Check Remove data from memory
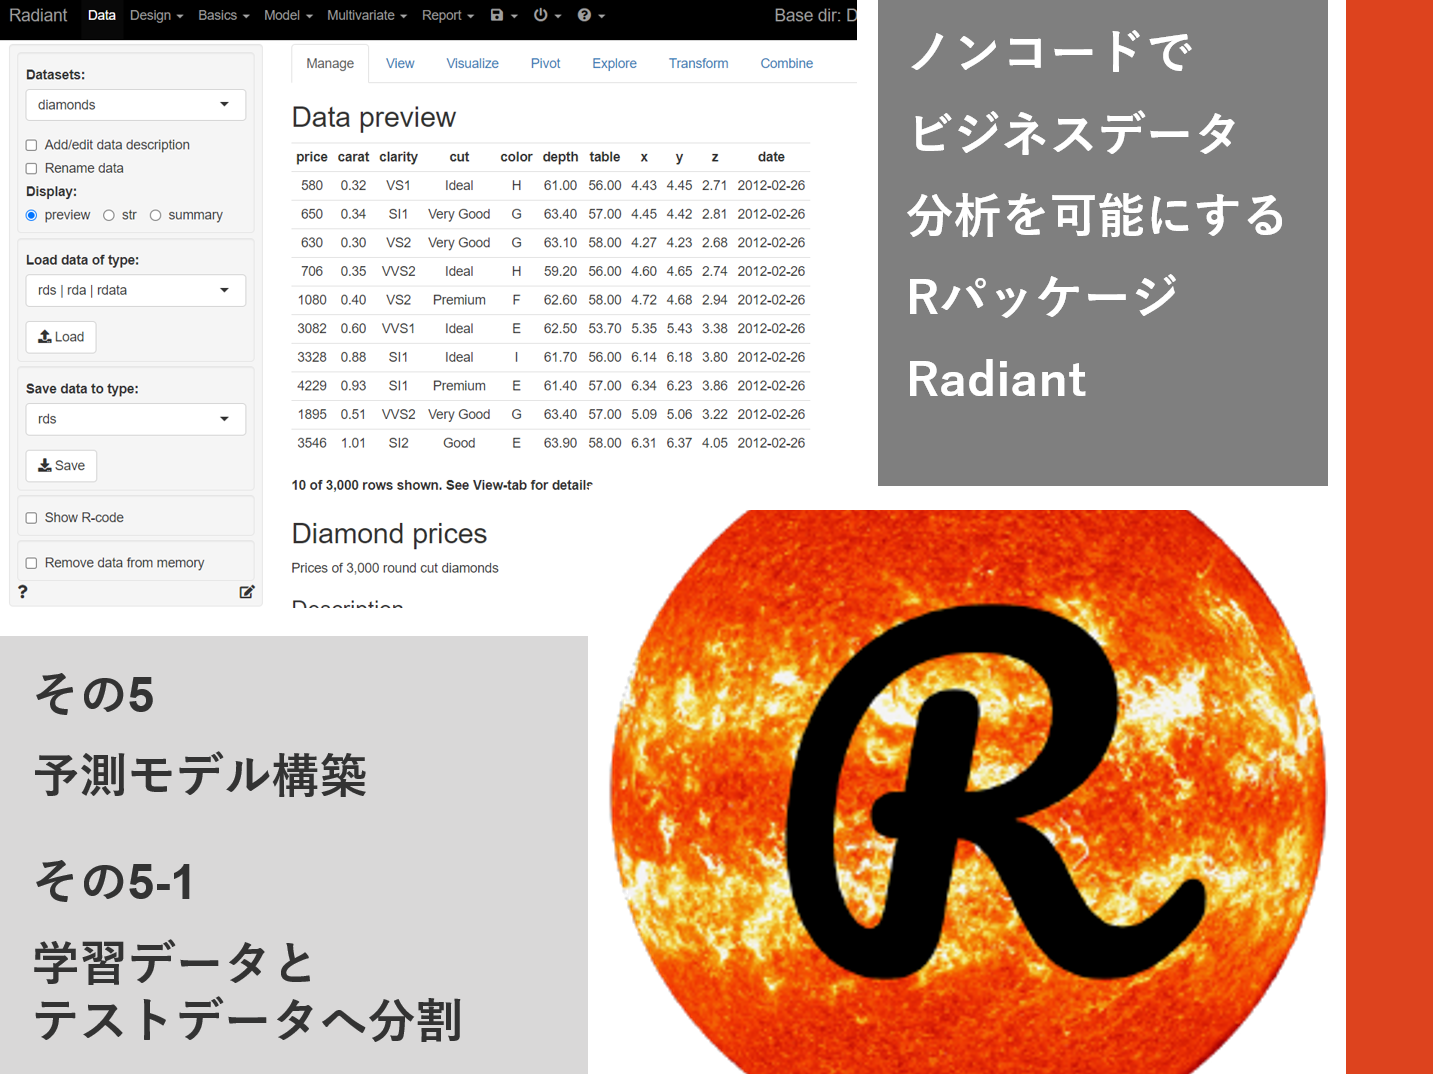The image size is (1433, 1074). coord(31,562)
